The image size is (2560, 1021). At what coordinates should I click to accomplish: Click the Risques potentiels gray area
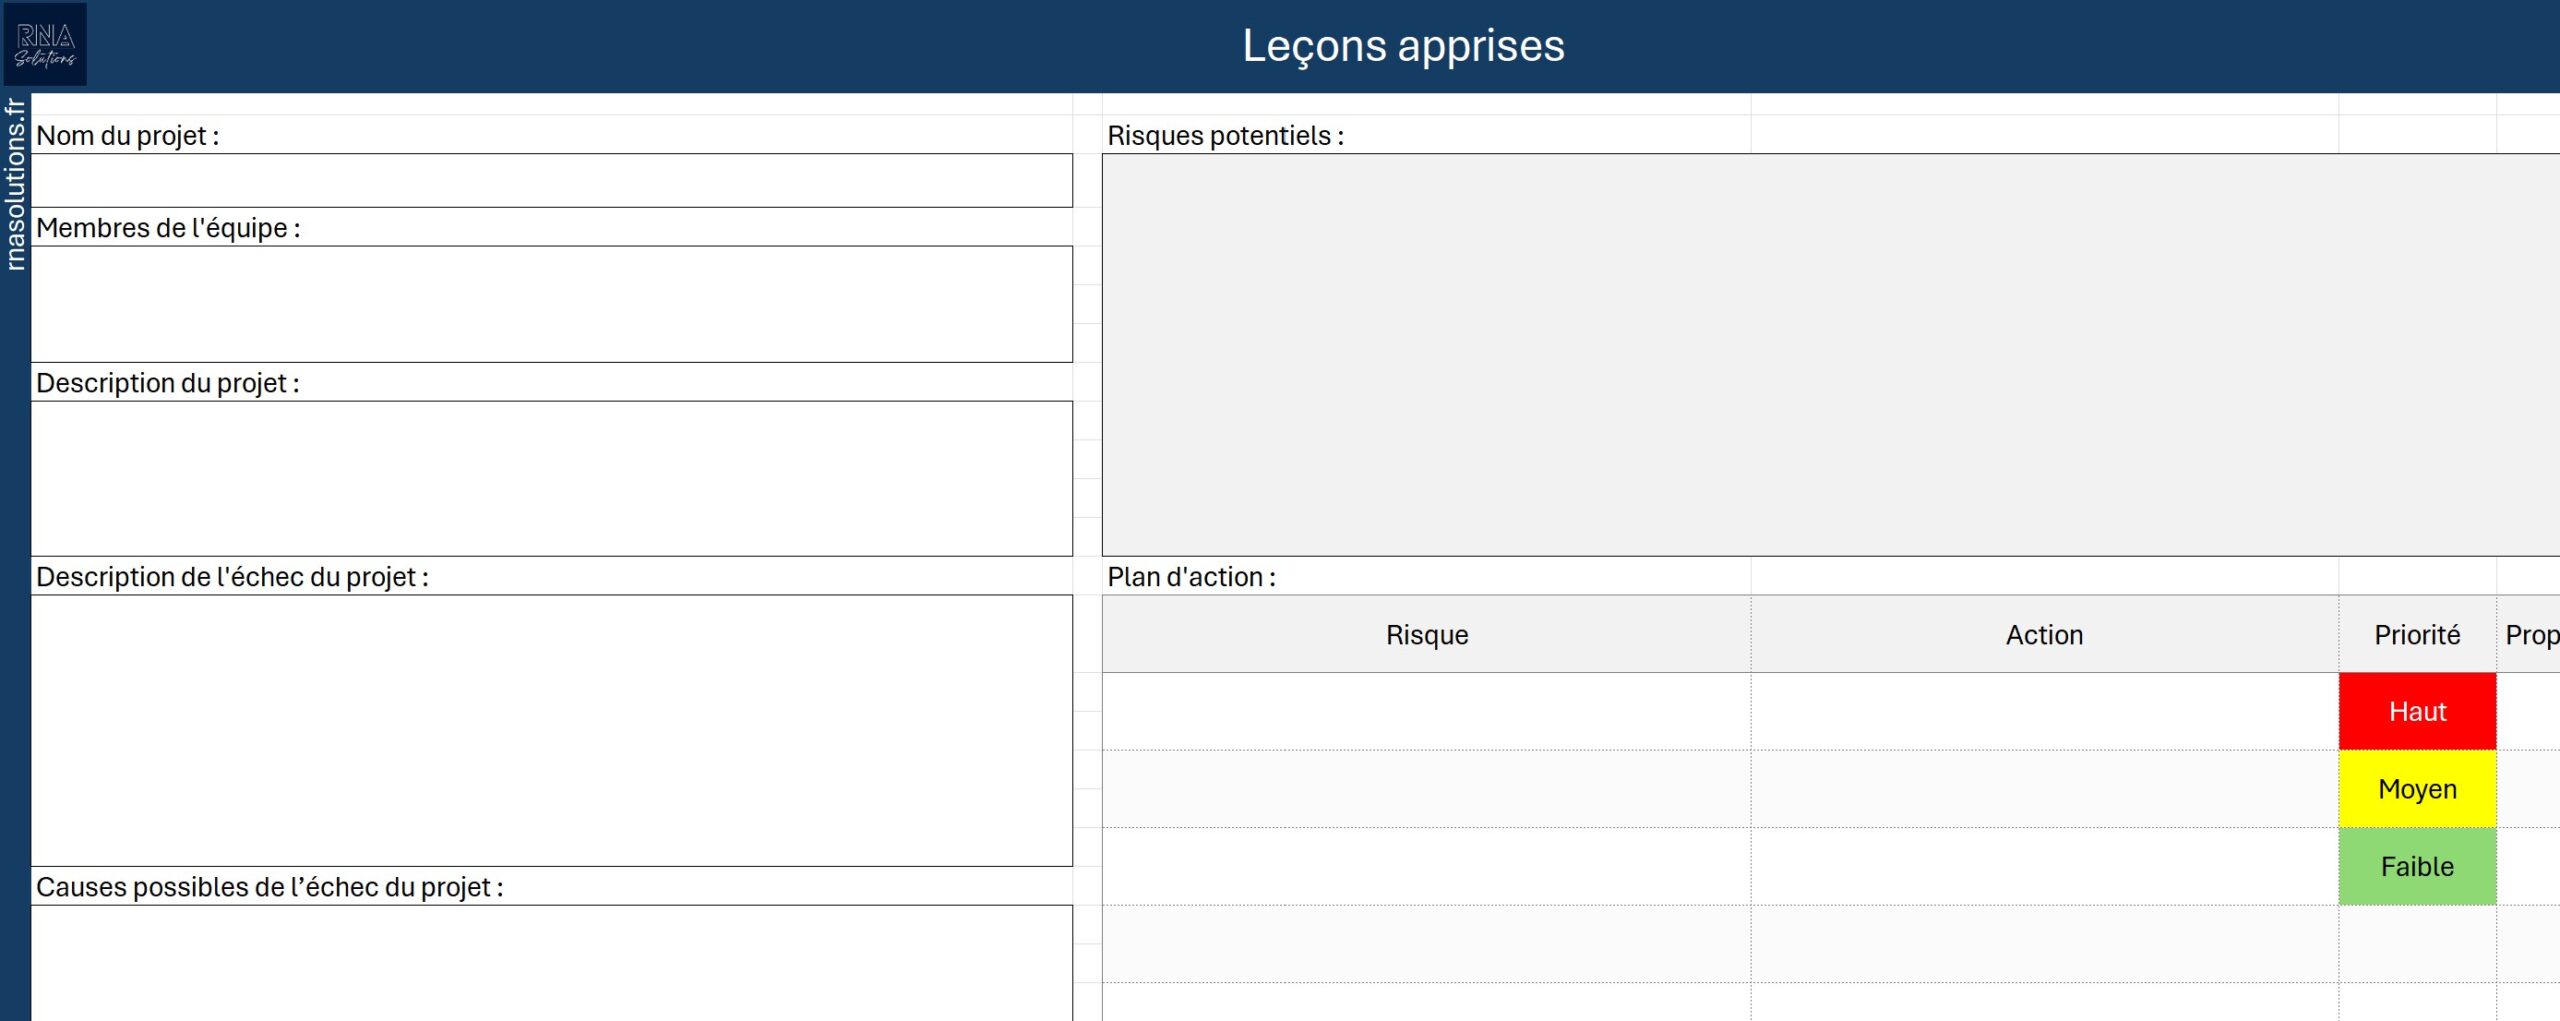[x=1830, y=355]
